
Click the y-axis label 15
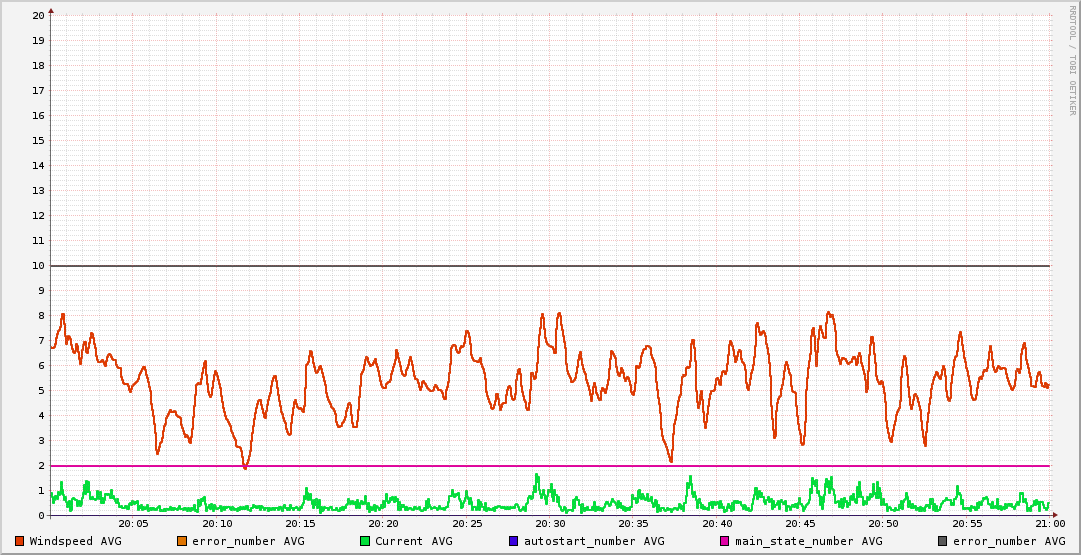pyautogui.click(x=38, y=141)
